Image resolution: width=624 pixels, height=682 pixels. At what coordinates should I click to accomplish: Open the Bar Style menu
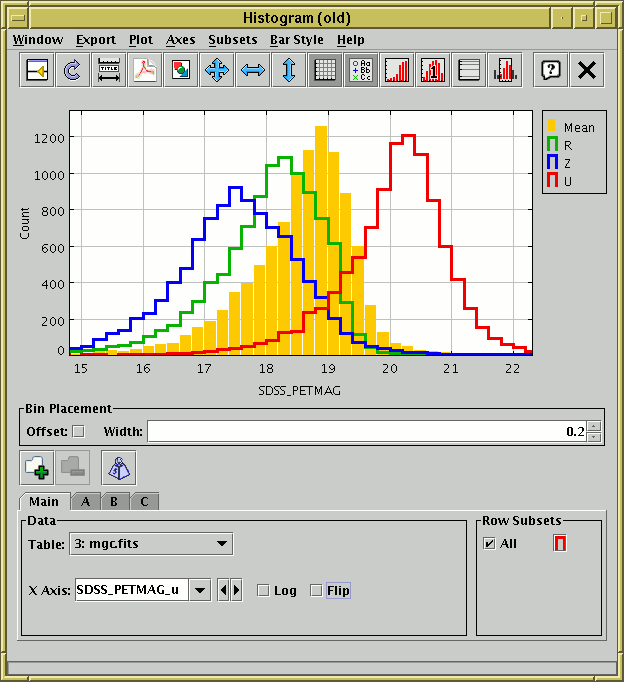click(x=297, y=40)
